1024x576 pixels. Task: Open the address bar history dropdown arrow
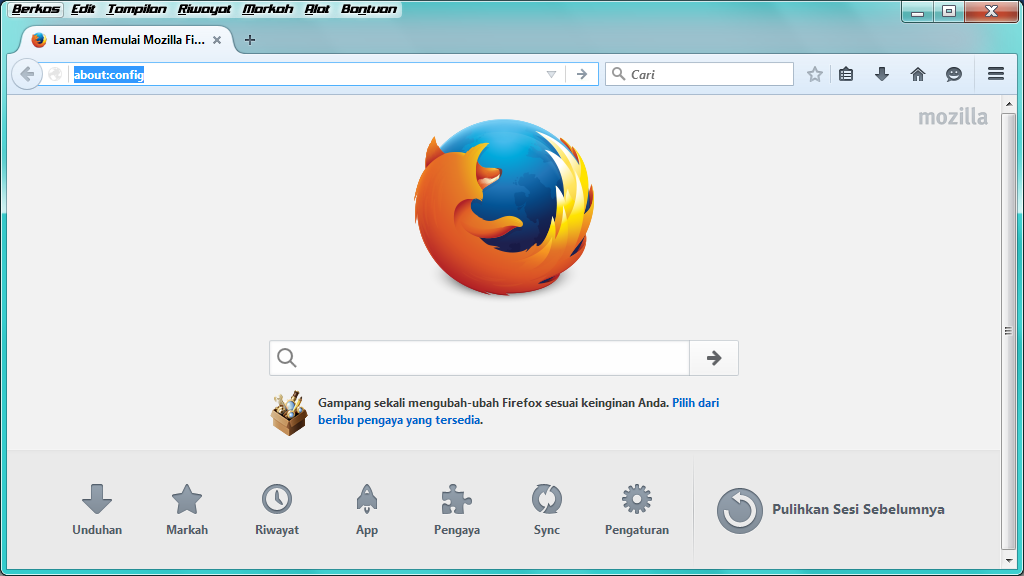tap(551, 74)
